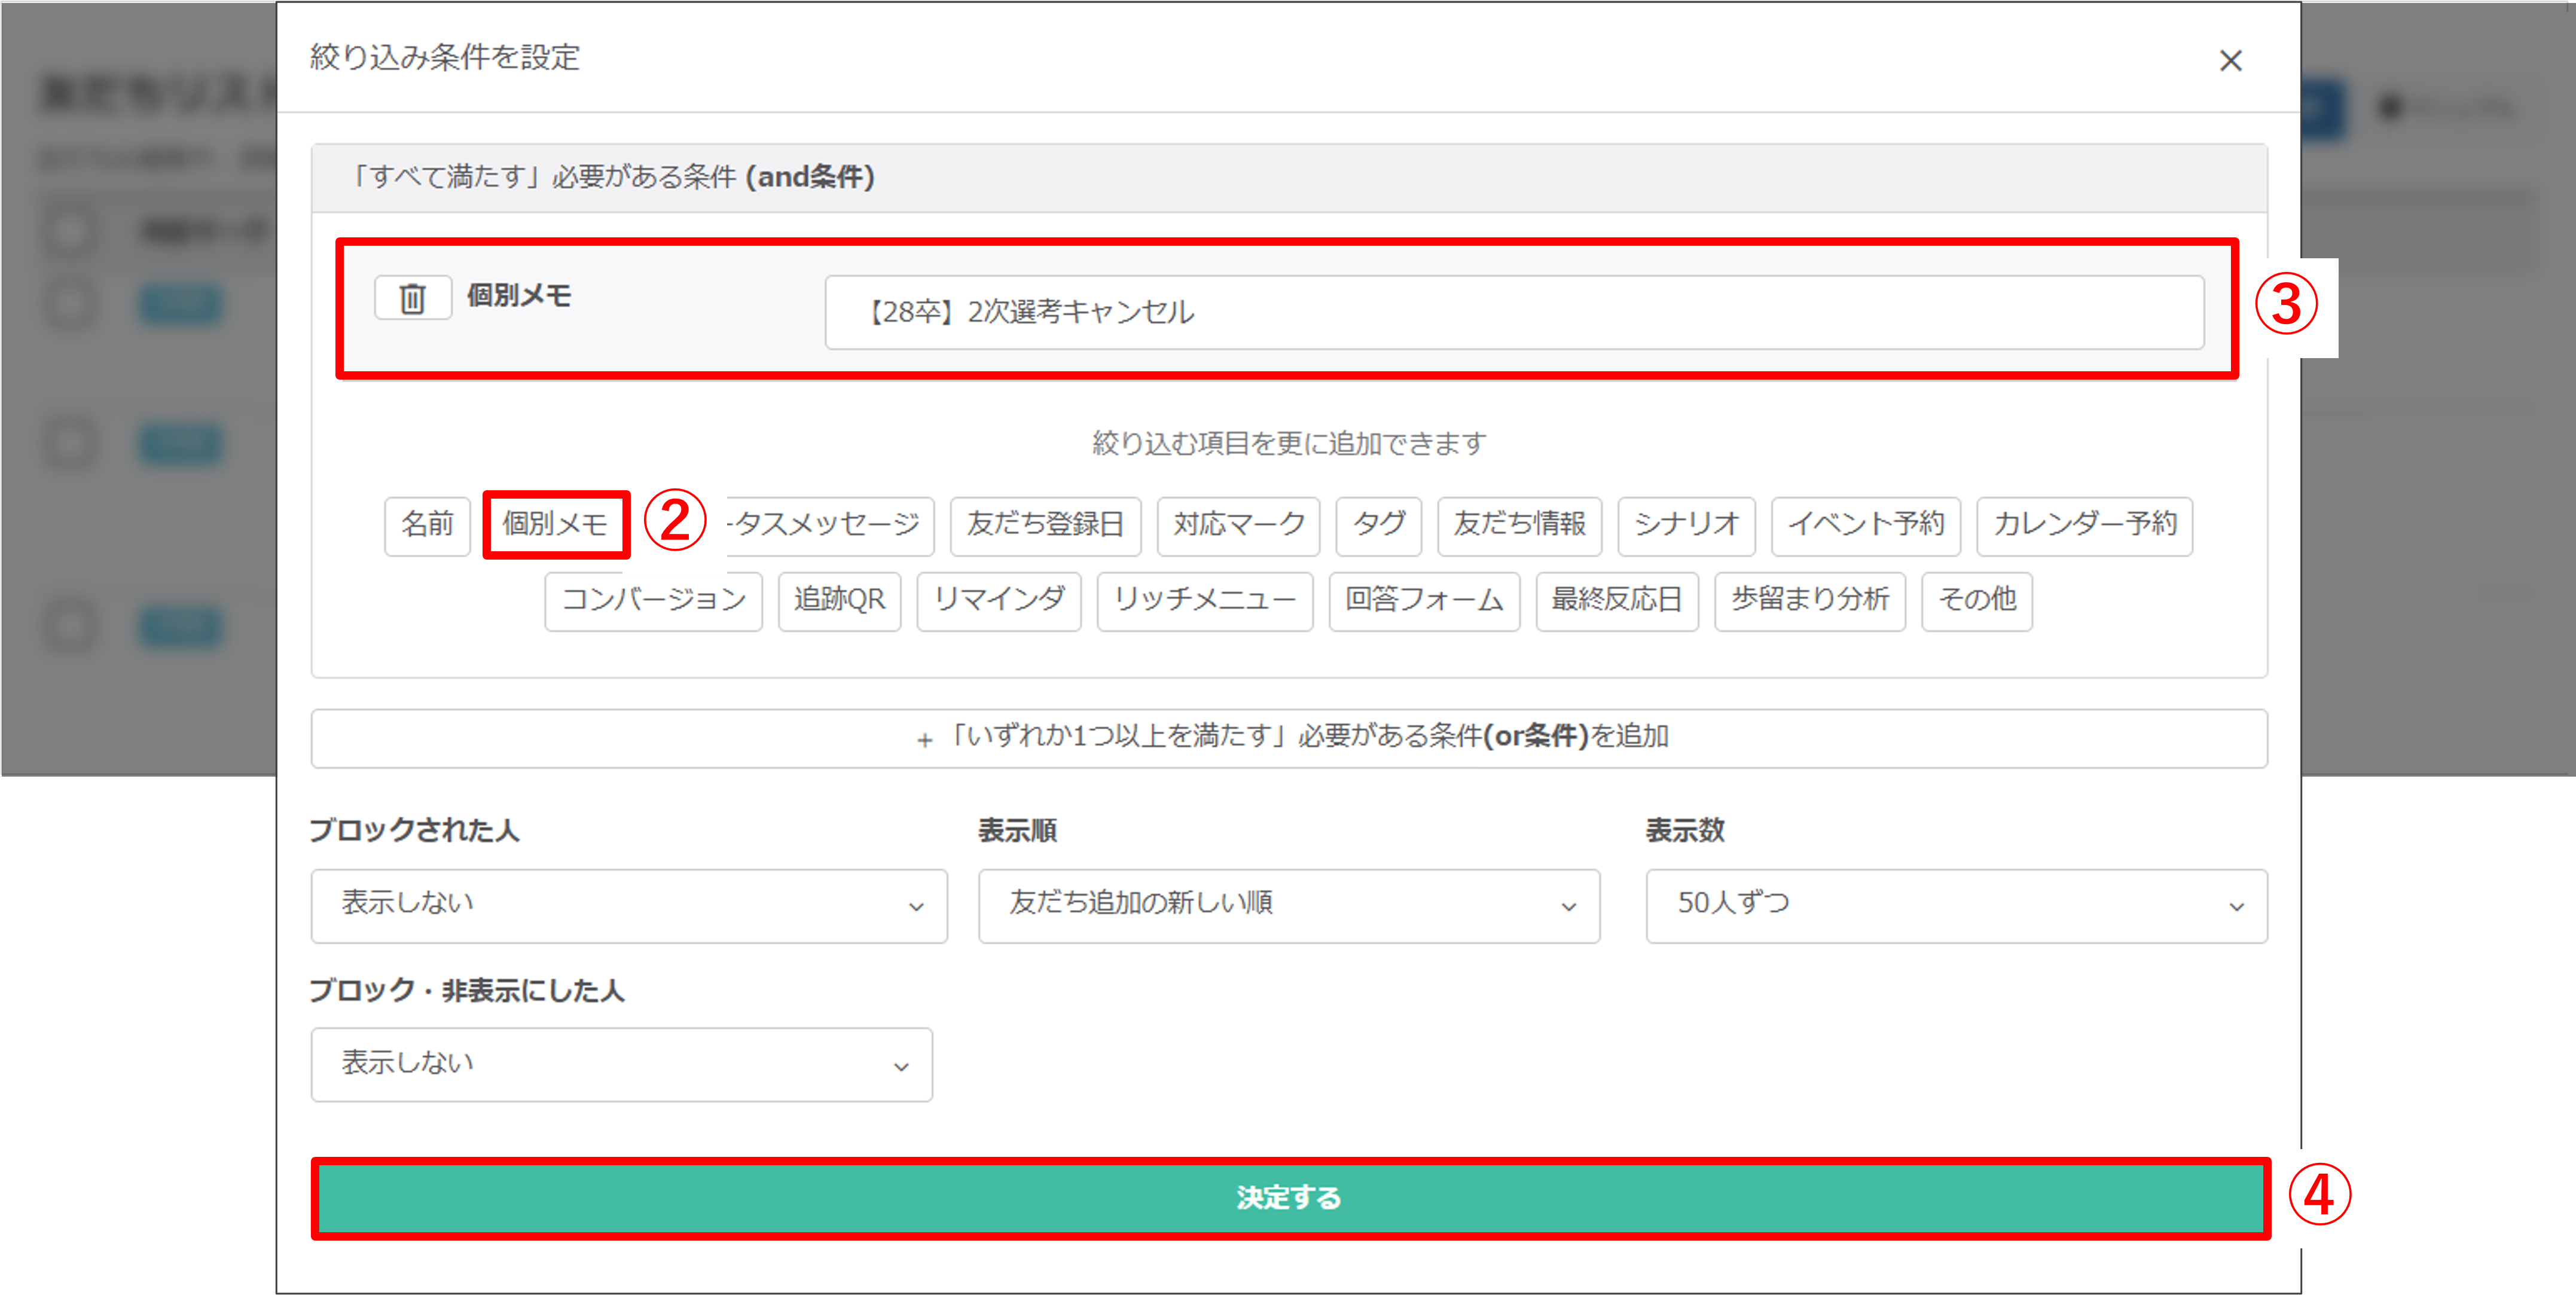Open the 表示順 sort order dropdown

1288,905
